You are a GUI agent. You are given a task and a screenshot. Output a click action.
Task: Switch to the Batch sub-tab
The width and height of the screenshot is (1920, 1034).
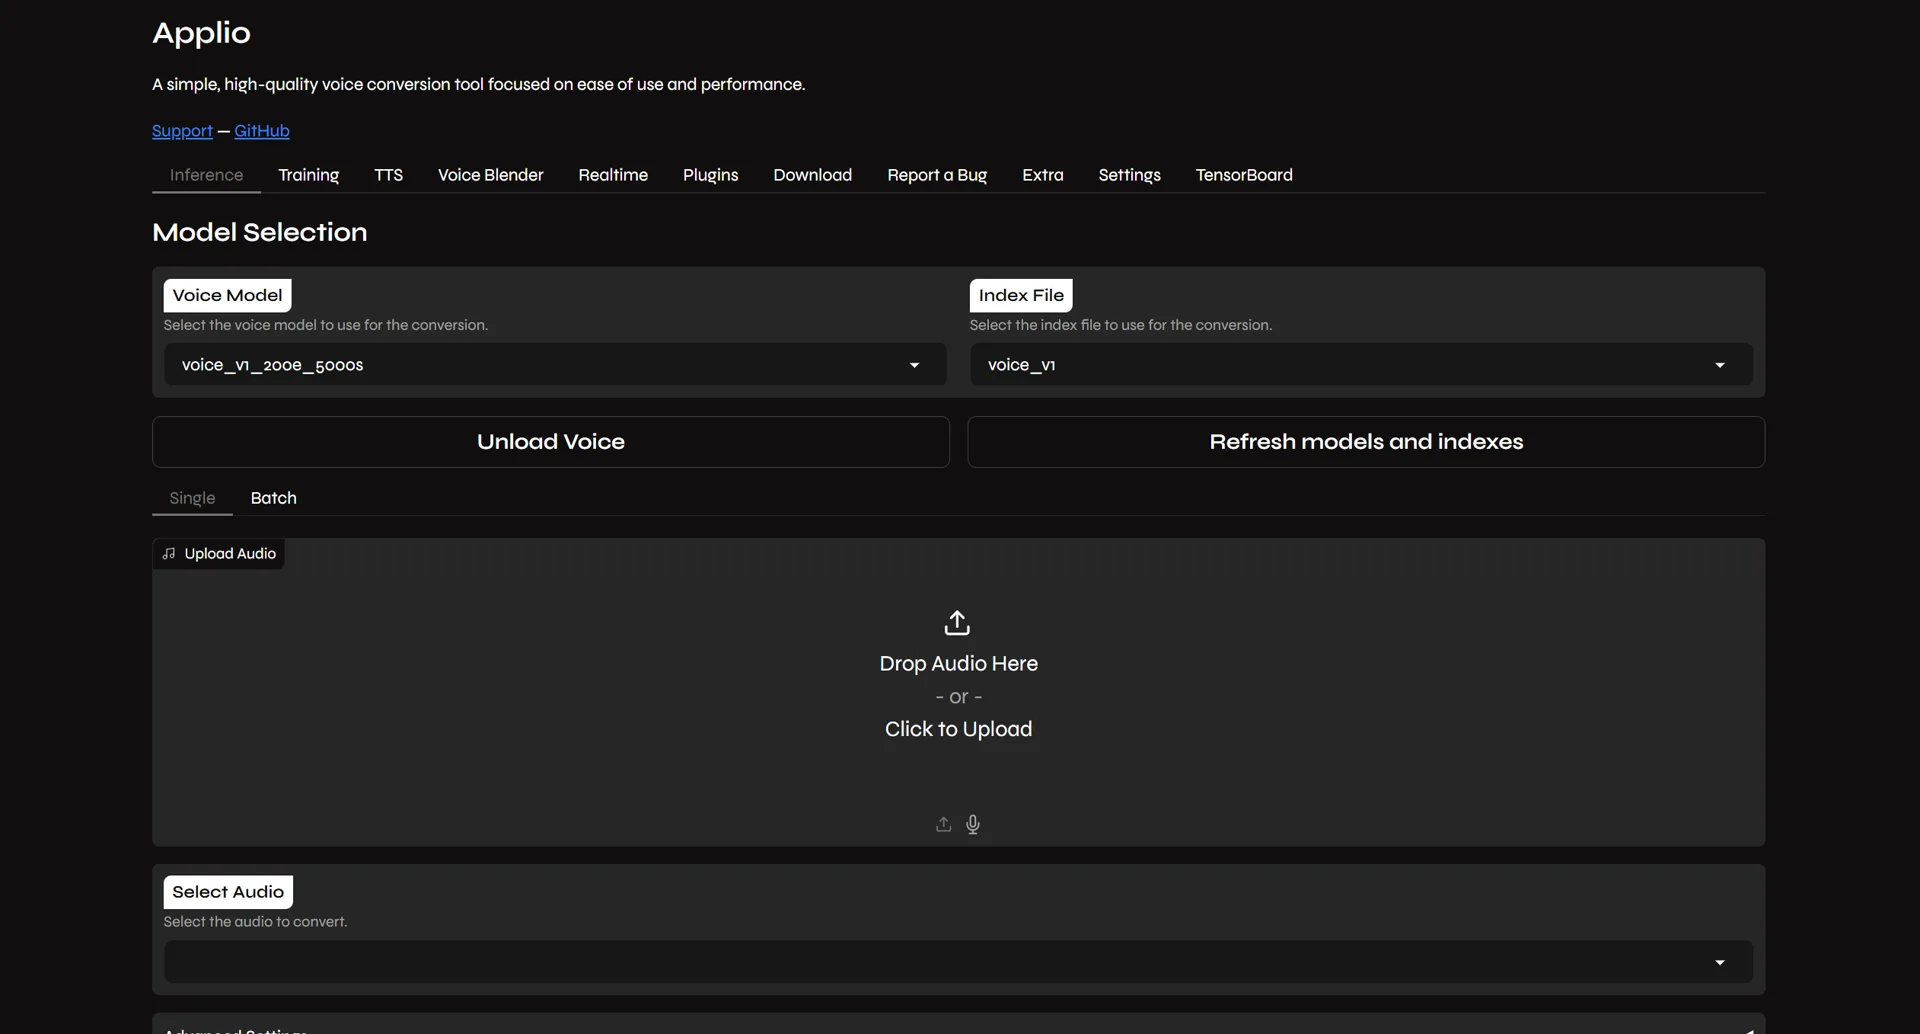tap(273, 498)
